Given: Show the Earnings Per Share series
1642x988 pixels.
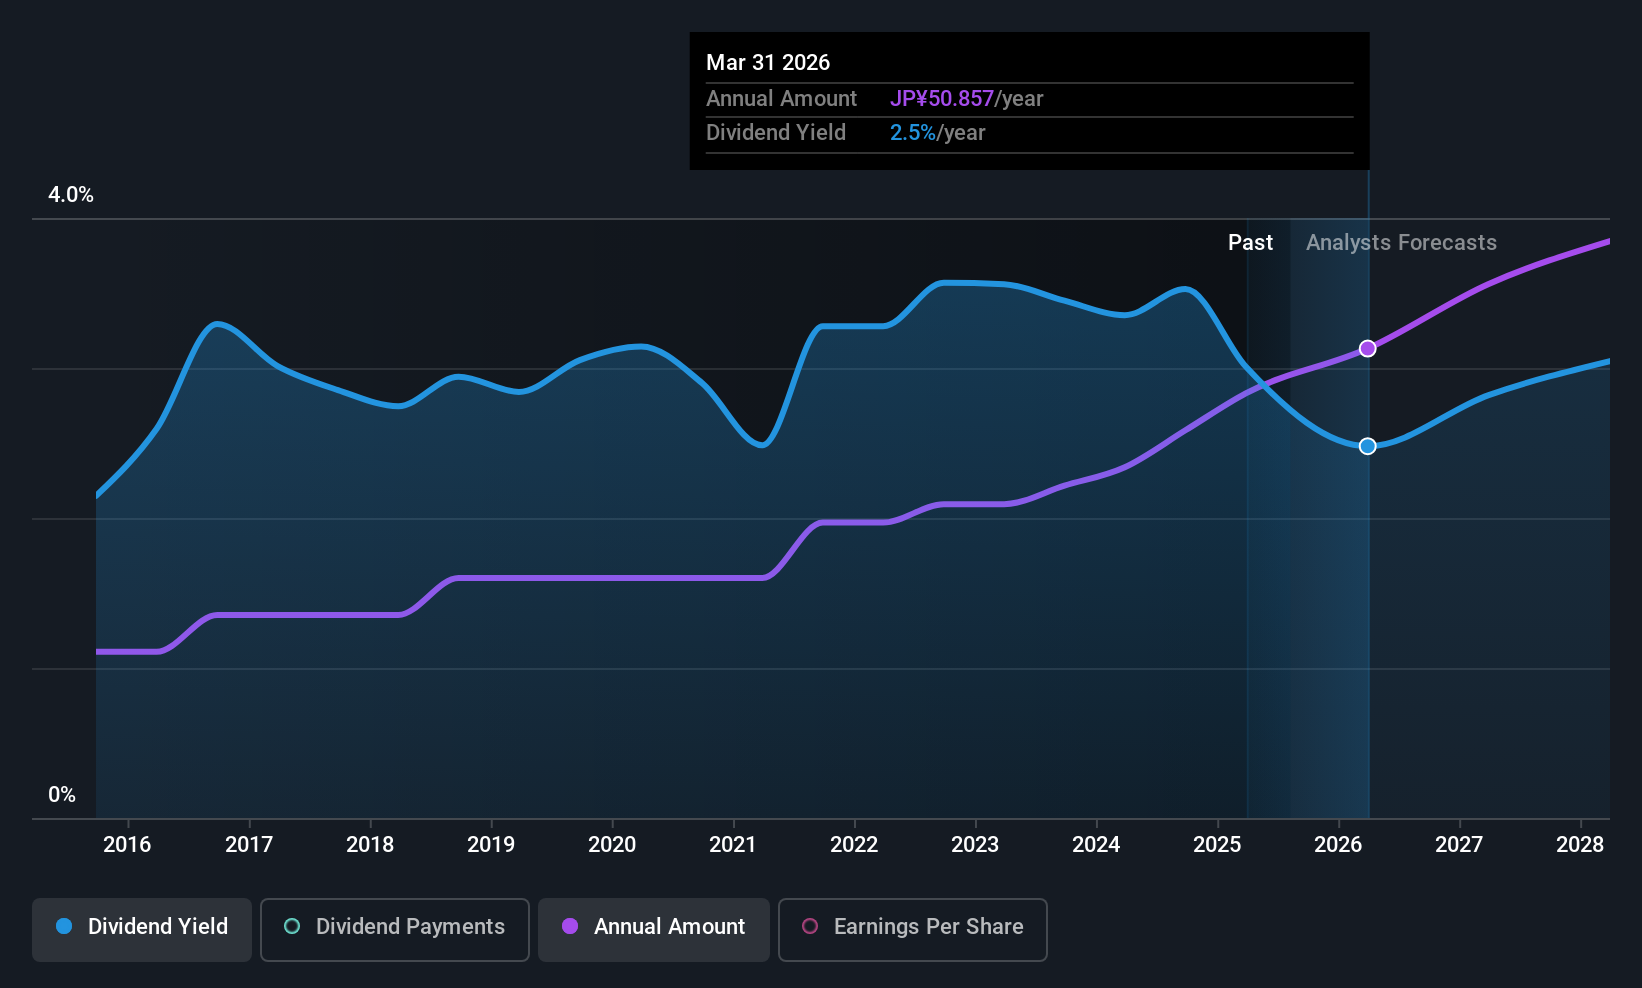Looking at the screenshot, I should tap(912, 928).
